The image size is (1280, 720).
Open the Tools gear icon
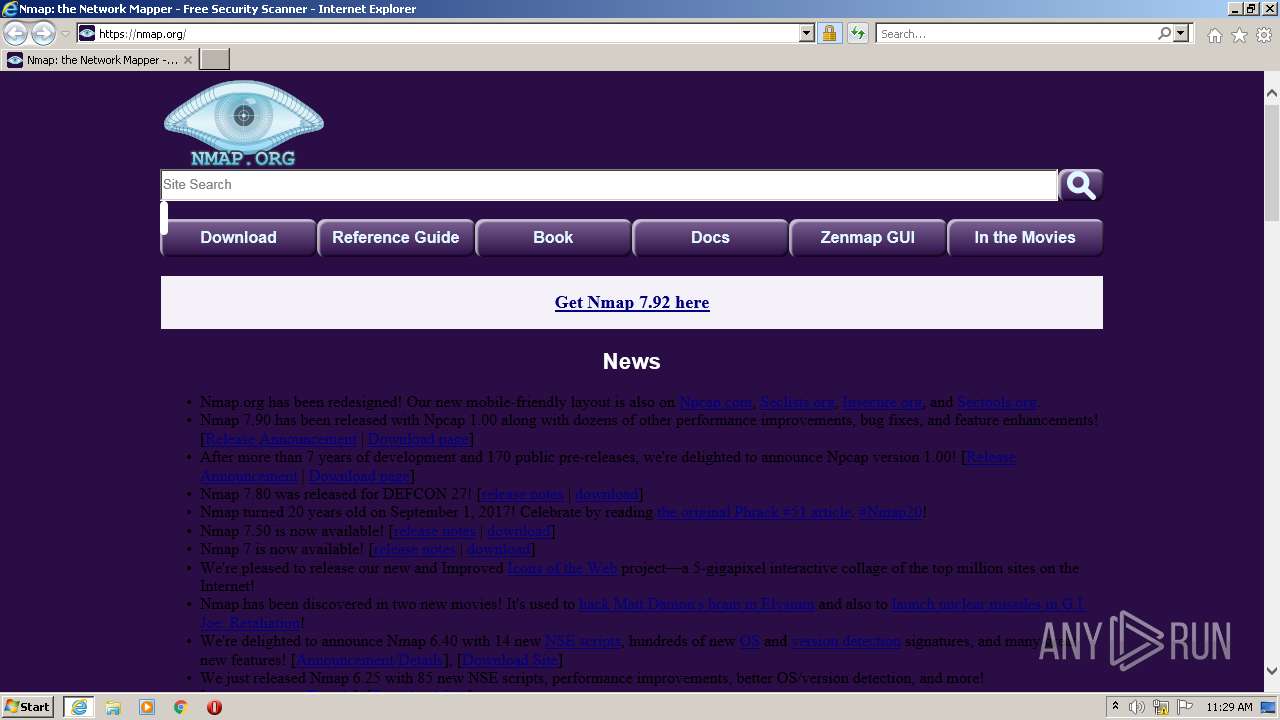tap(1264, 35)
